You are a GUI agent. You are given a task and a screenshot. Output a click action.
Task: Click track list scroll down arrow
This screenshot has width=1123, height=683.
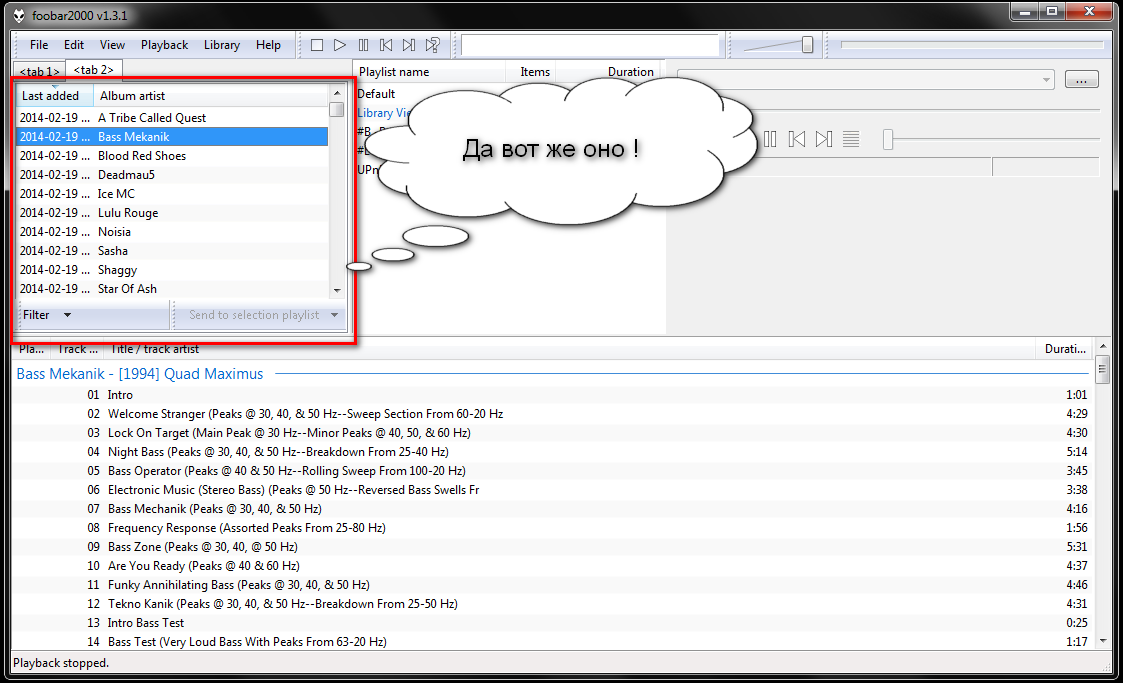pos(1102,641)
